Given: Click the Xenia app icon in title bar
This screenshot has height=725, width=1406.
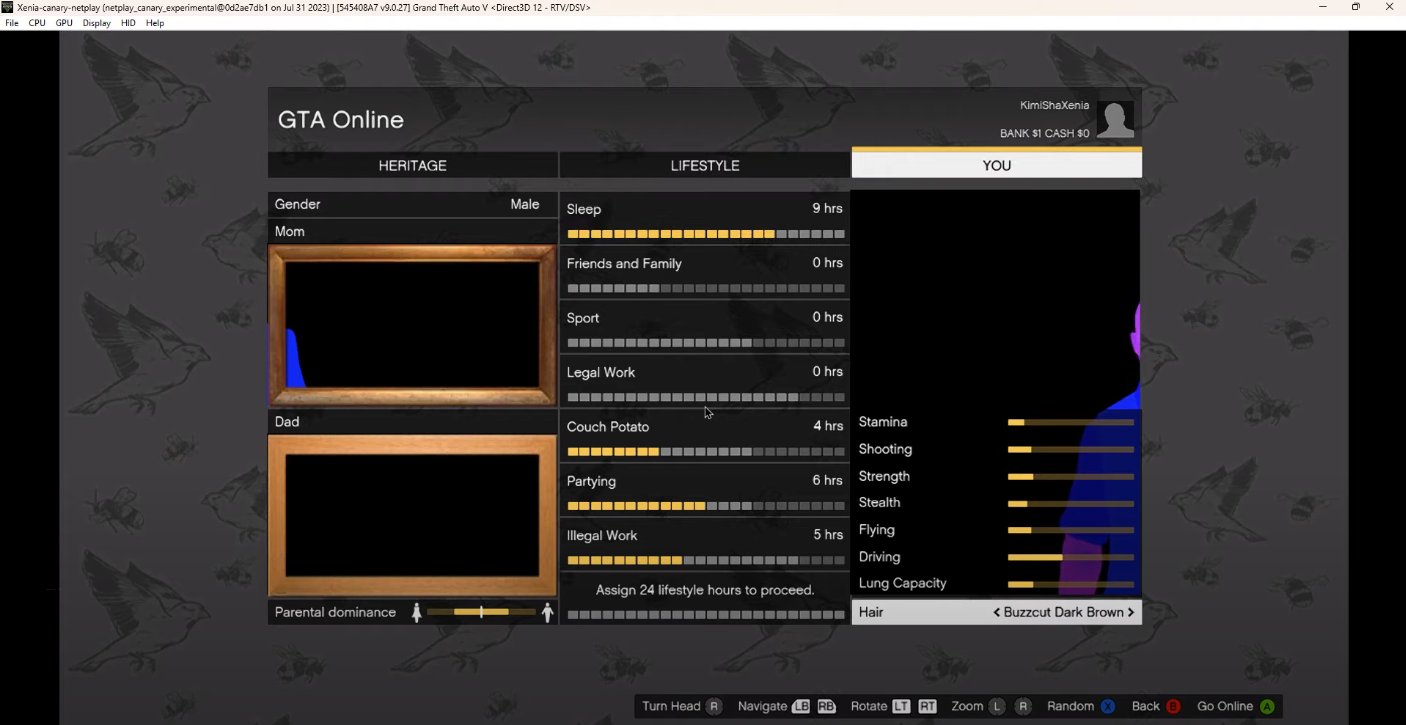Looking at the screenshot, I should click(8, 7).
